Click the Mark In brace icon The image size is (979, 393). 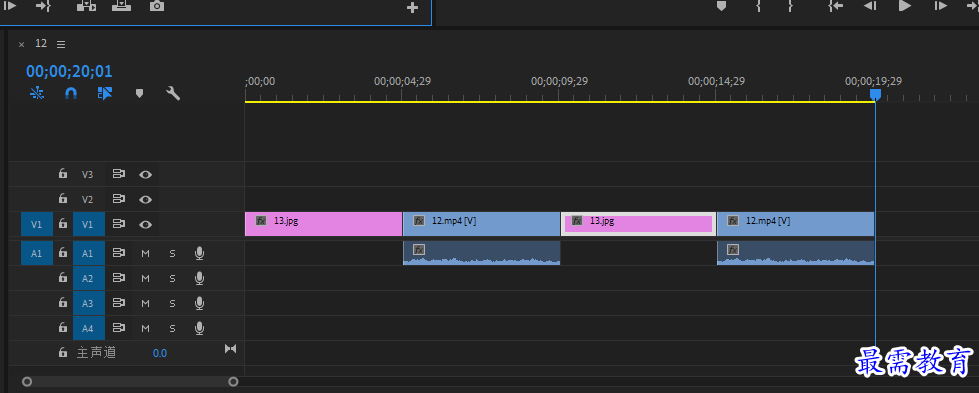pyautogui.click(x=758, y=6)
